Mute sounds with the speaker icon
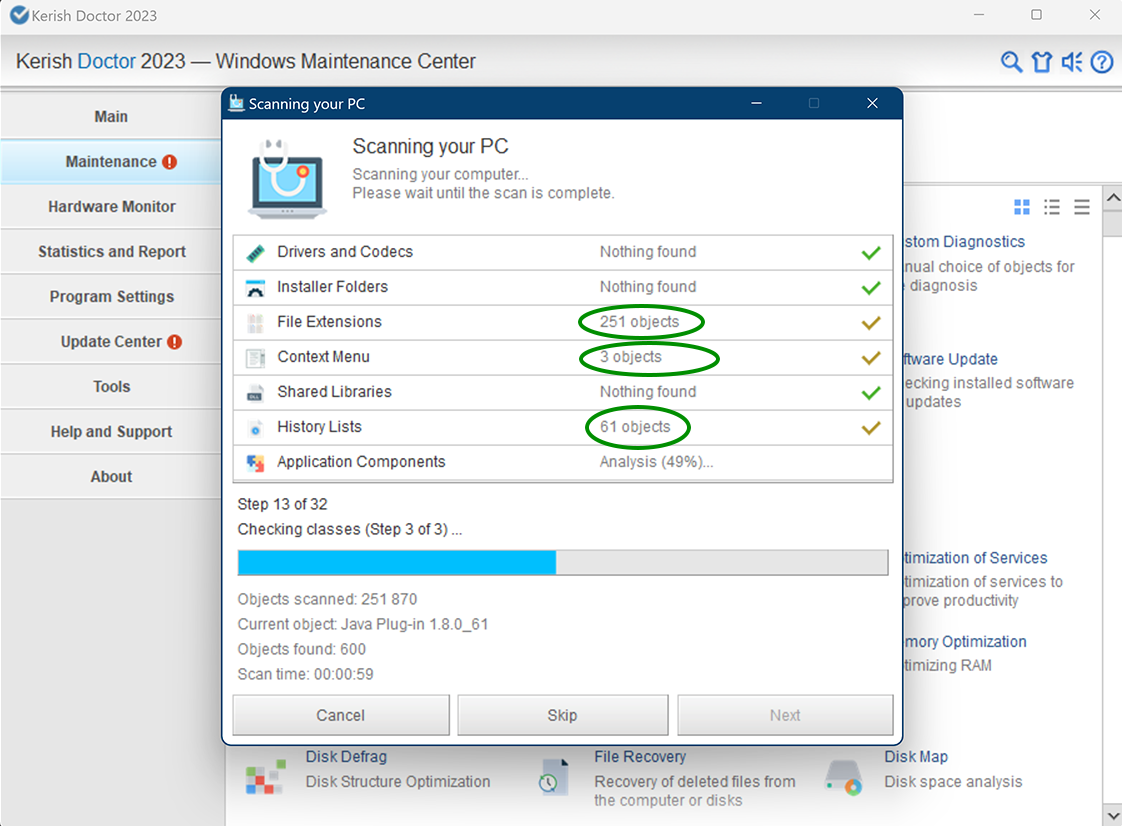1122x826 pixels. pyautogui.click(x=1072, y=62)
